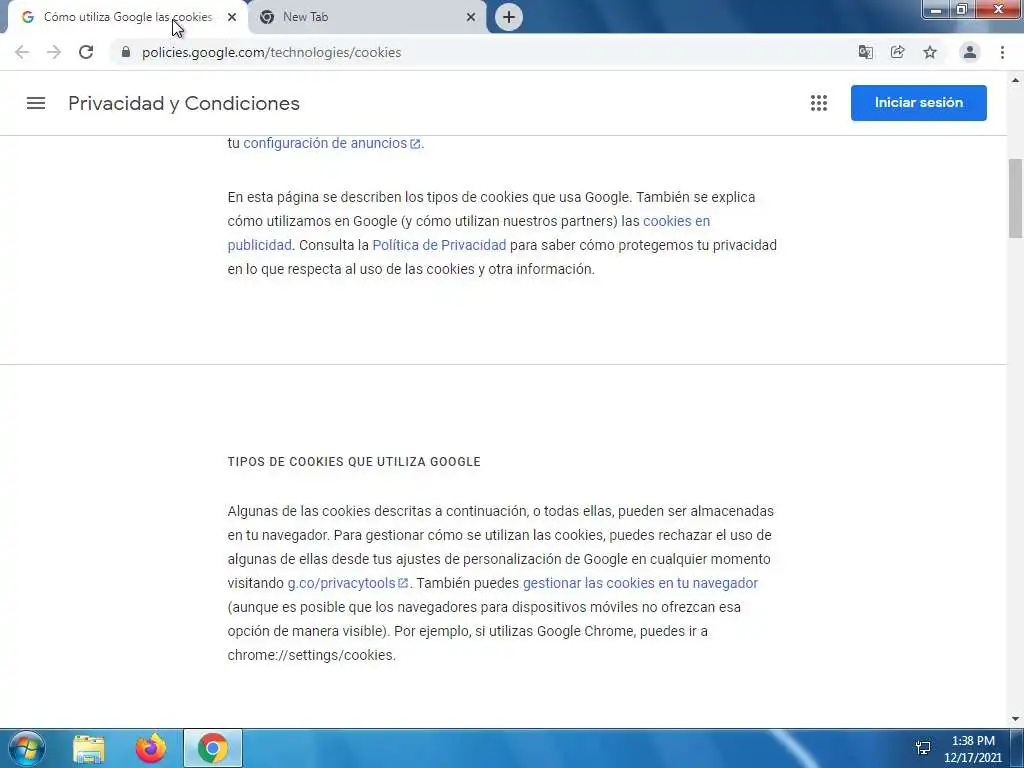Select the 'Cómo utiliza Google las cookies' tab
Screen dimensions: 1024x768
click(x=127, y=17)
